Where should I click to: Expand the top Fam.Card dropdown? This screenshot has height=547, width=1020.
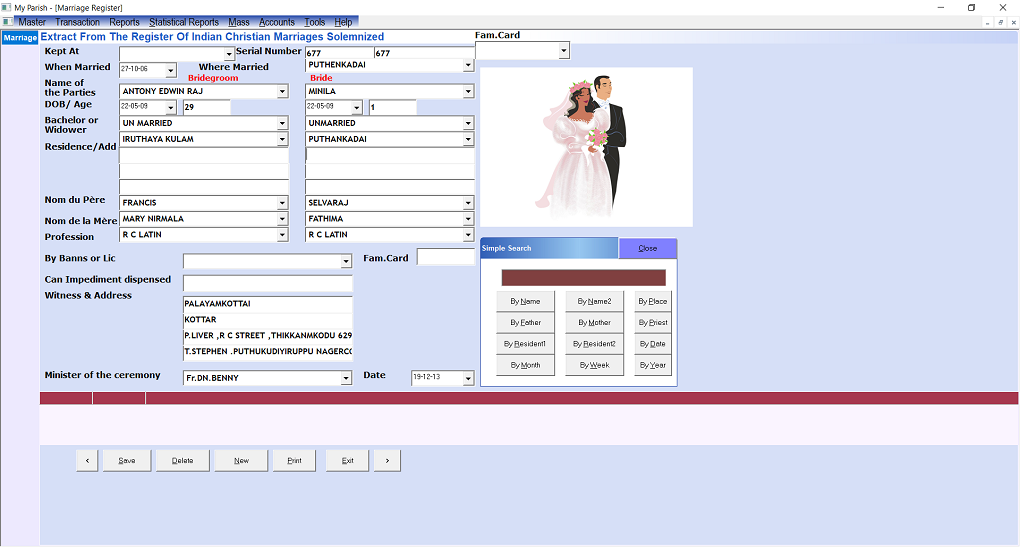[x=564, y=50]
